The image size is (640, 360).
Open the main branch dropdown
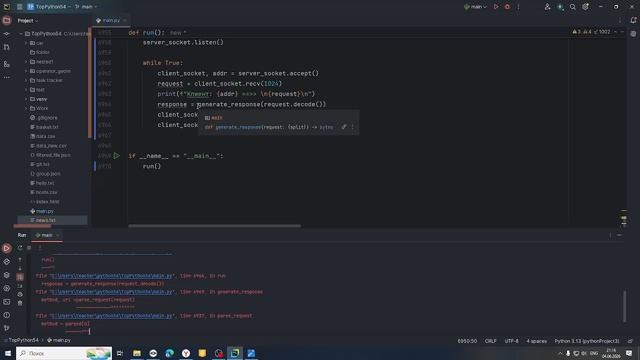(x=86, y=7)
